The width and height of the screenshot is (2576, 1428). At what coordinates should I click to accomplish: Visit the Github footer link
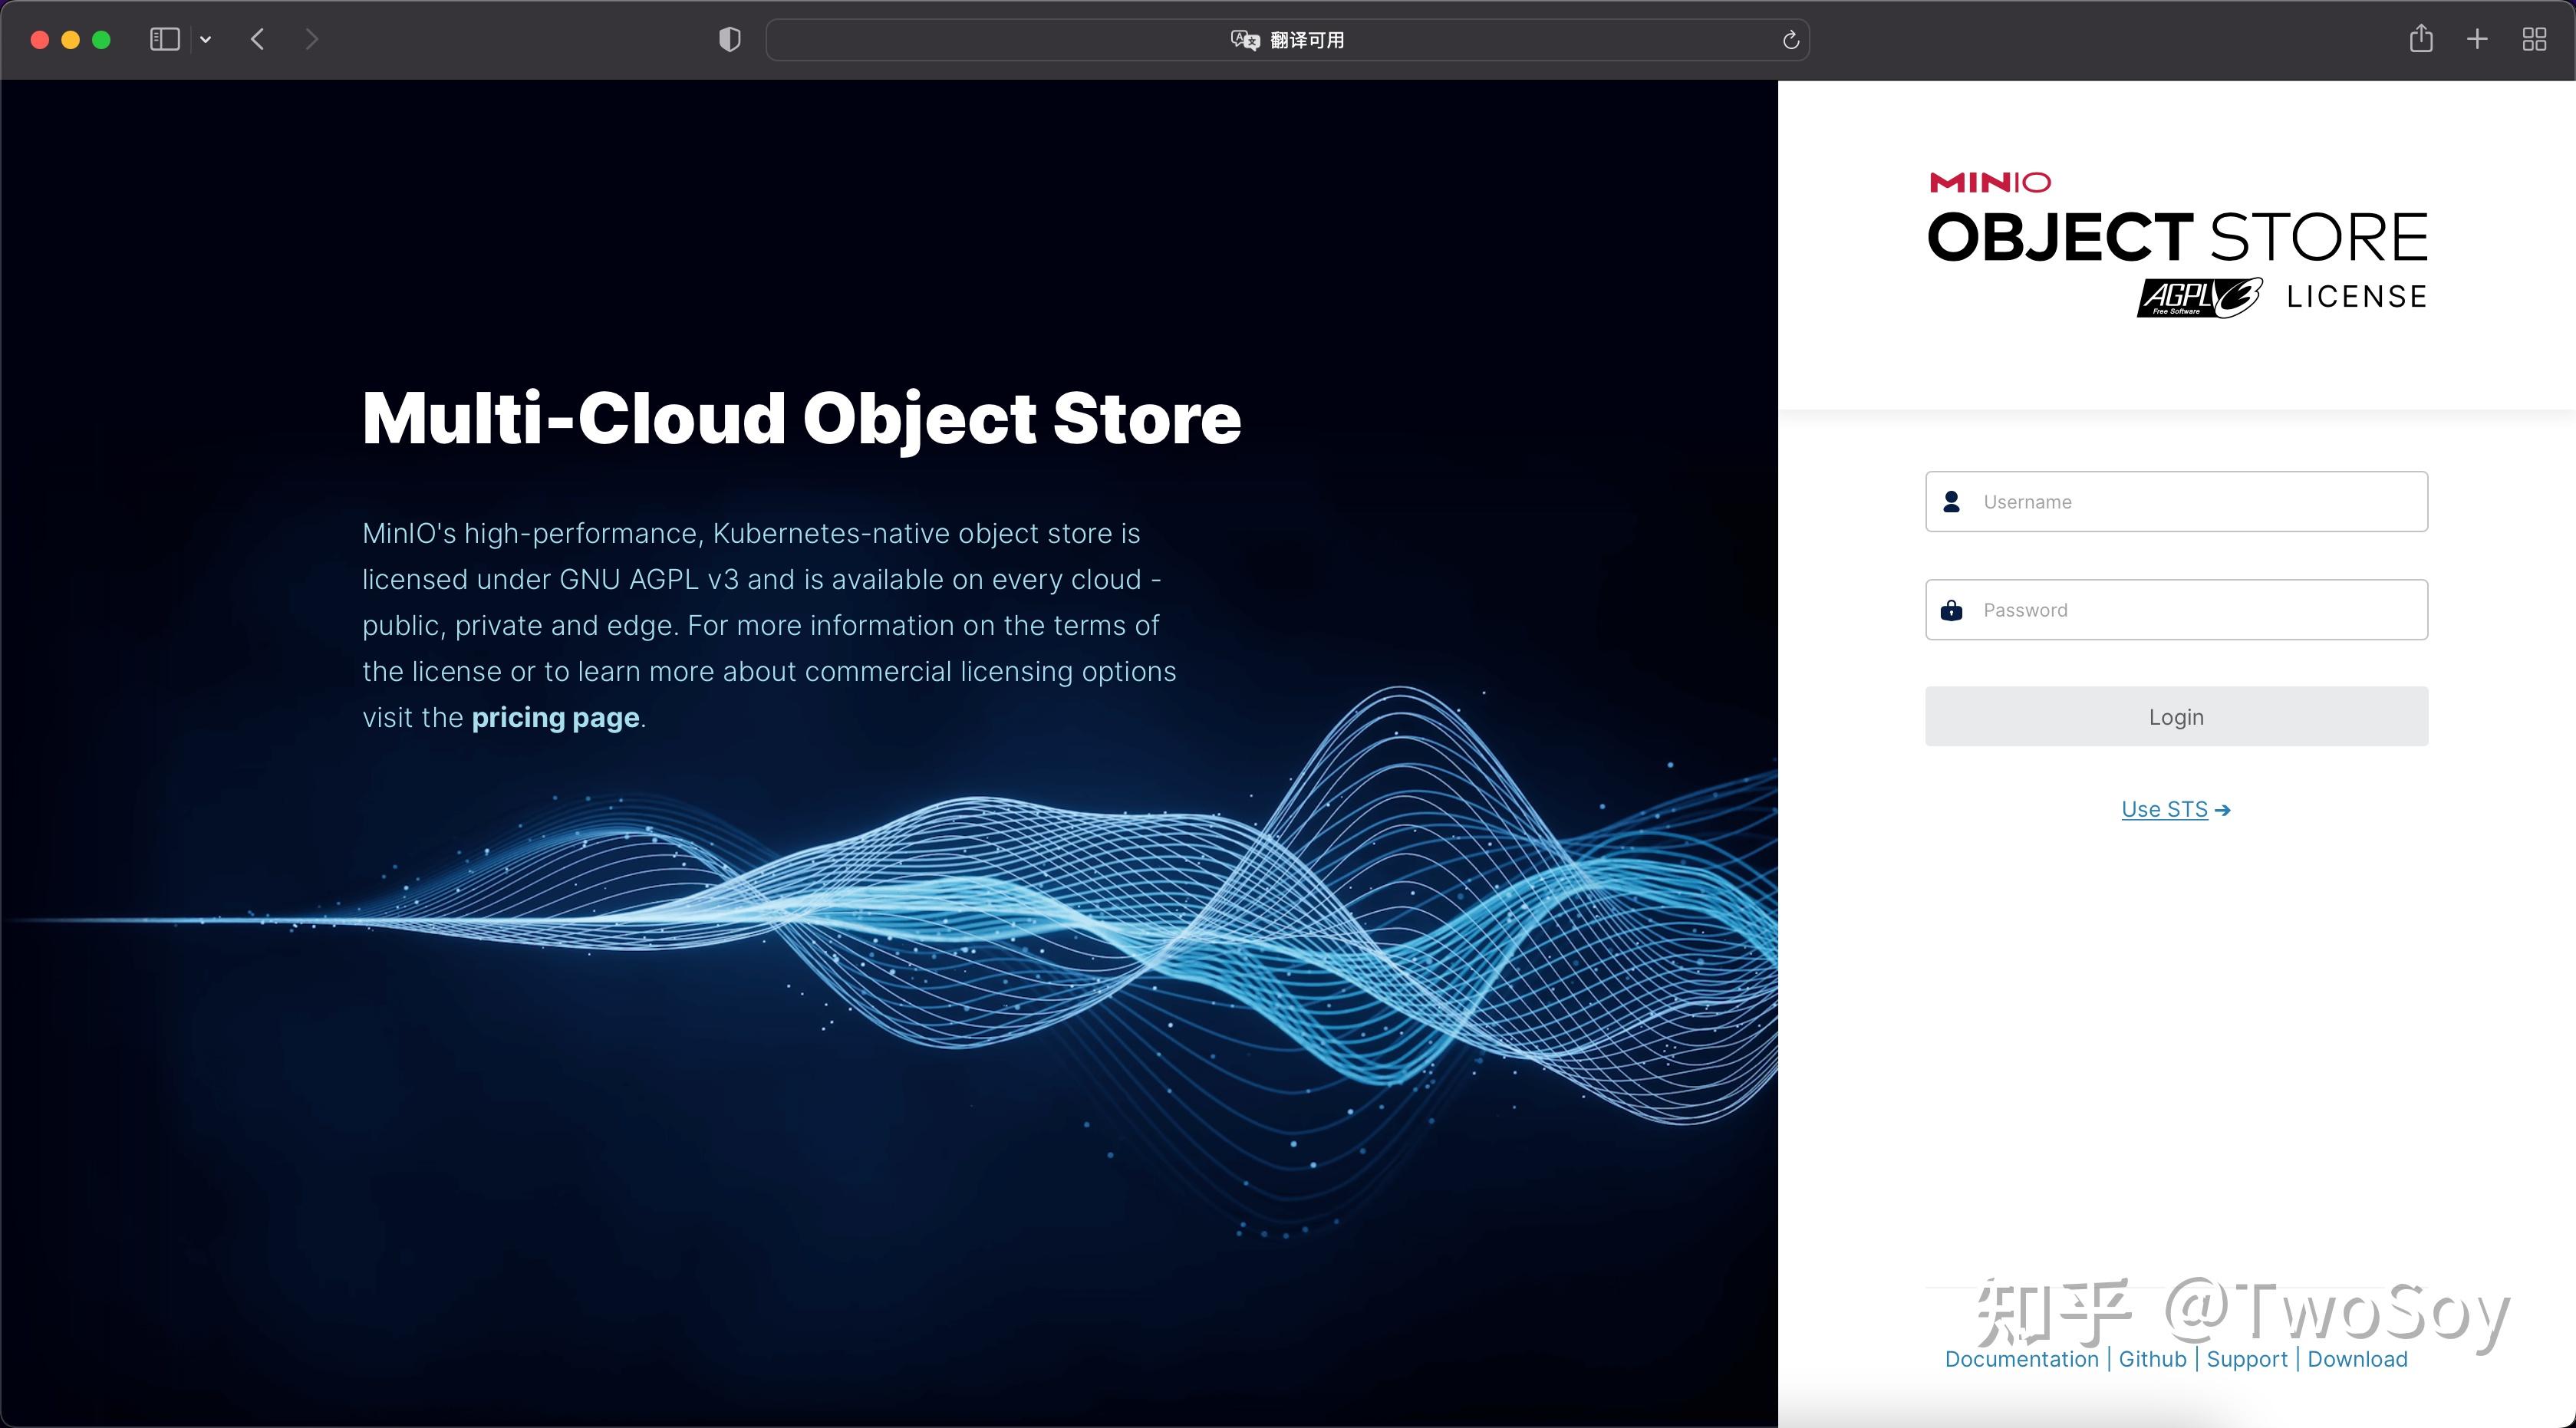[x=2152, y=1359]
